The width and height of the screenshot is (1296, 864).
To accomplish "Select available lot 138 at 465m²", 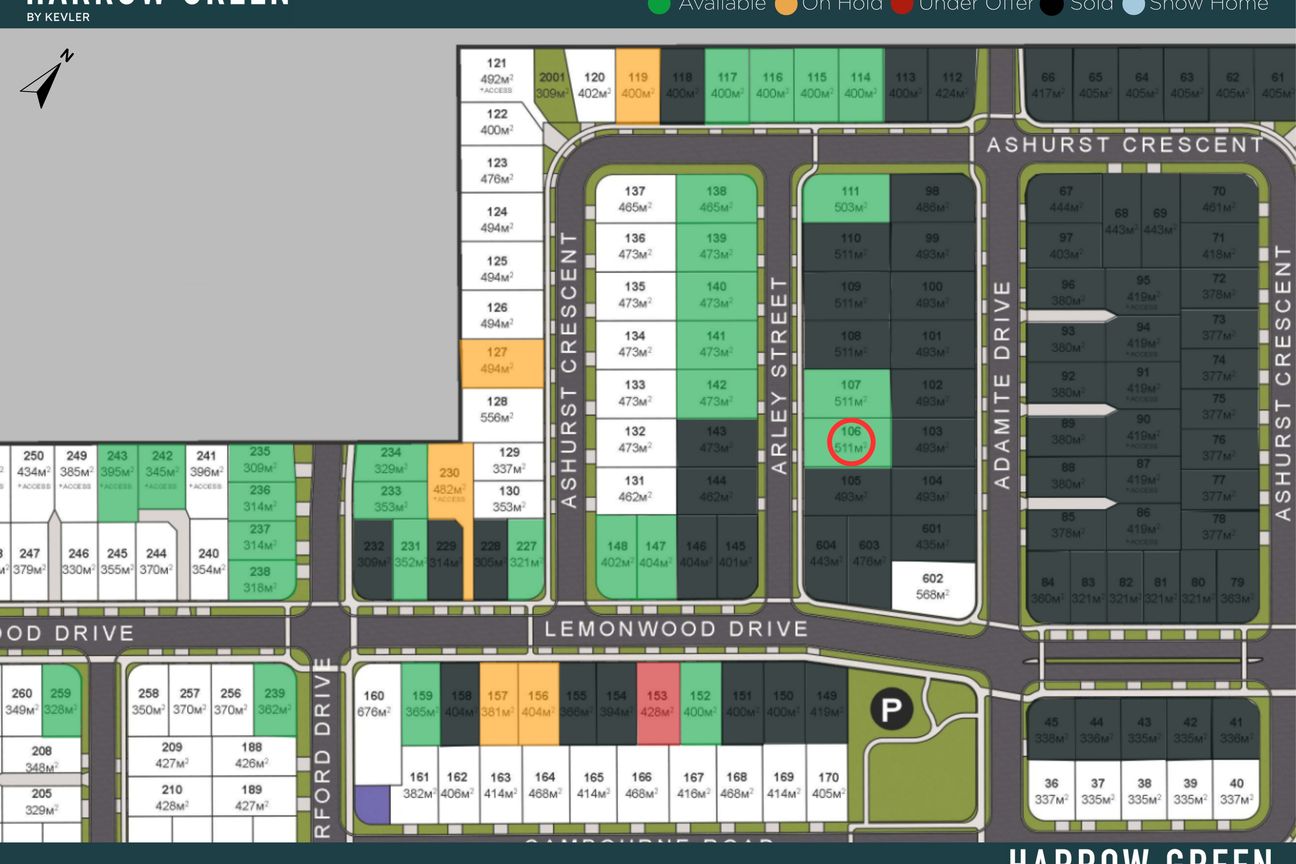I will click(716, 199).
